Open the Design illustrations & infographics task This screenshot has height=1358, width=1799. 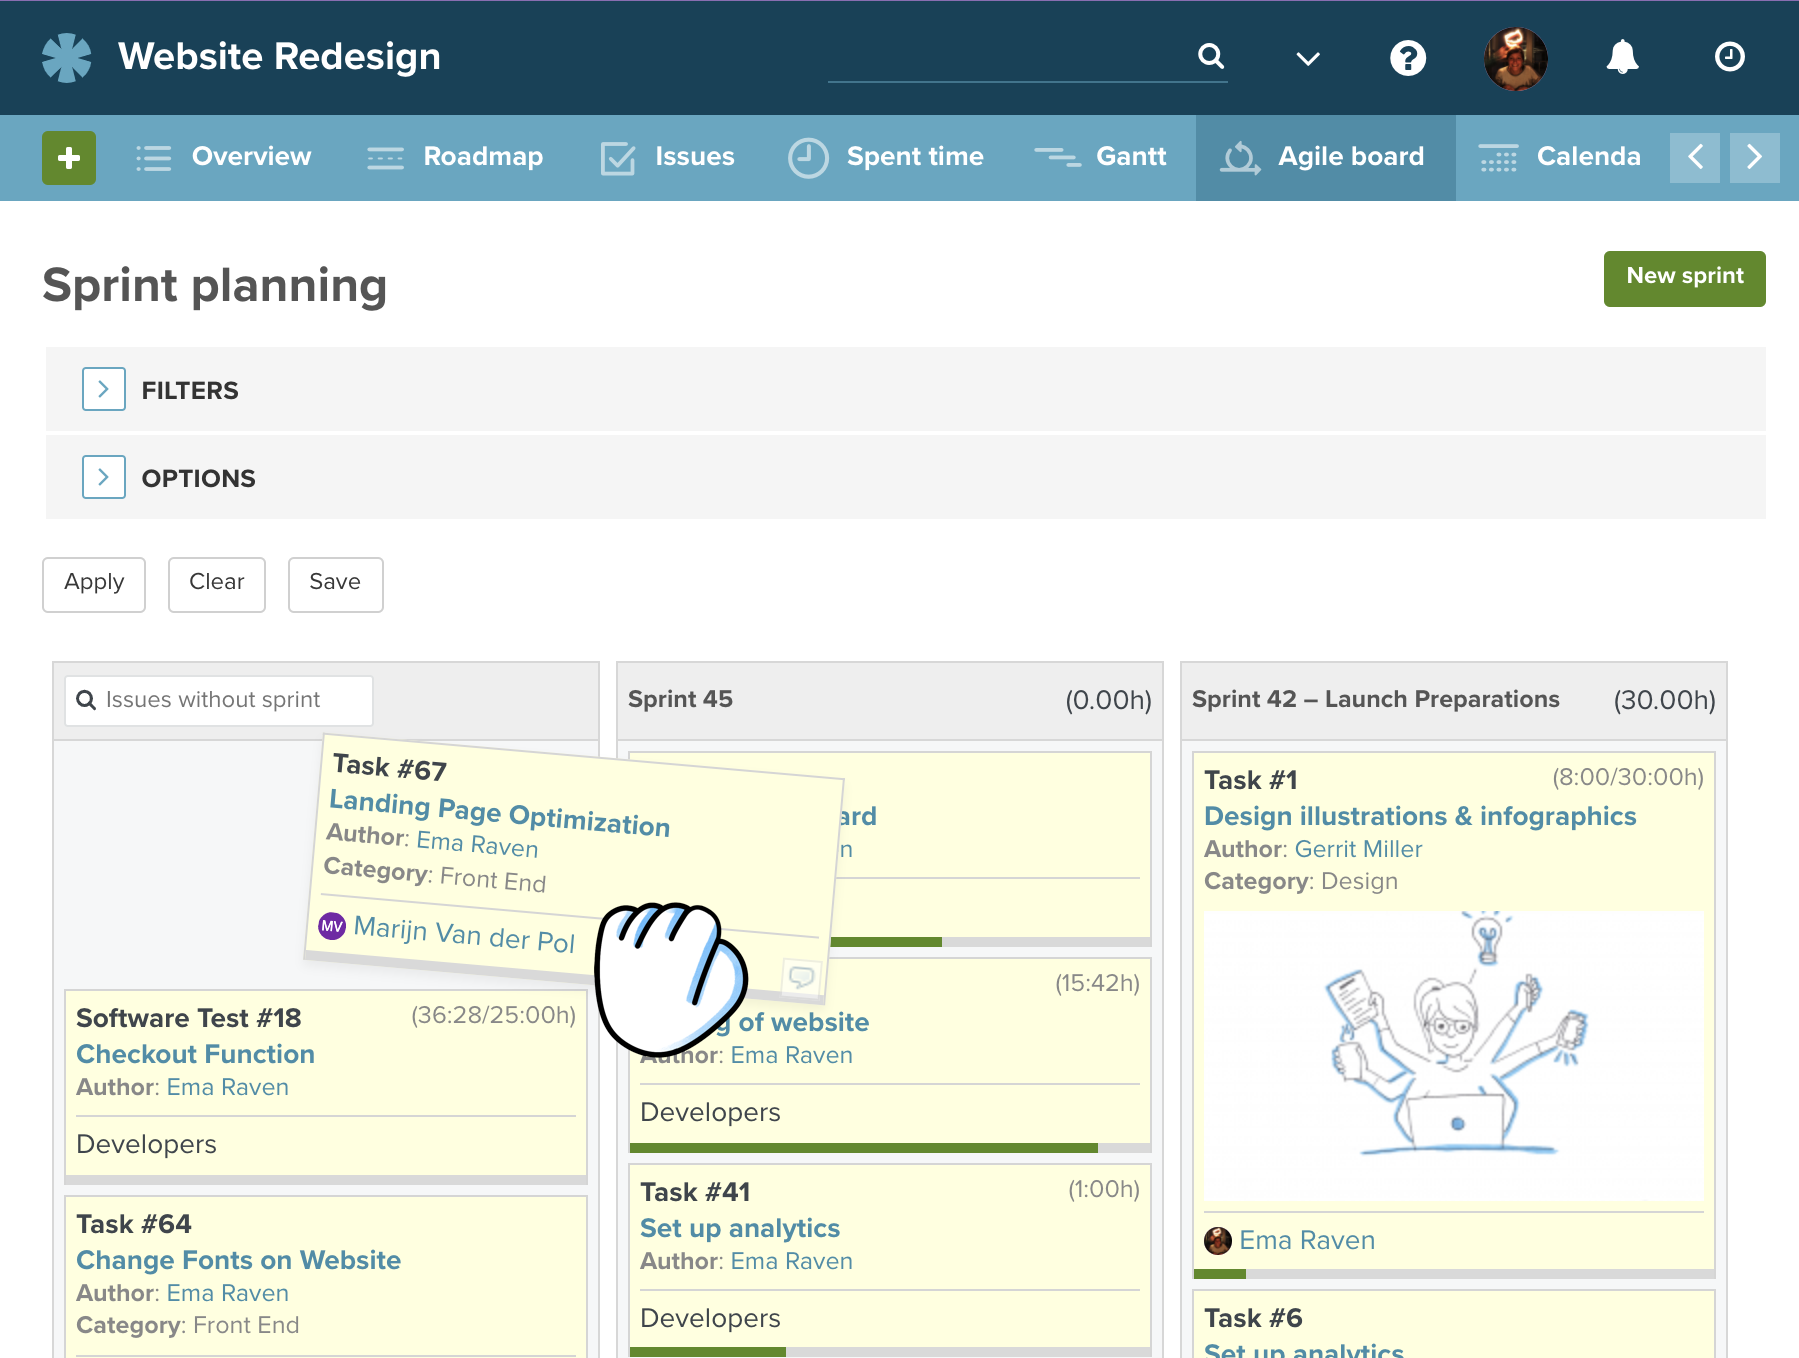point(1420,816)
